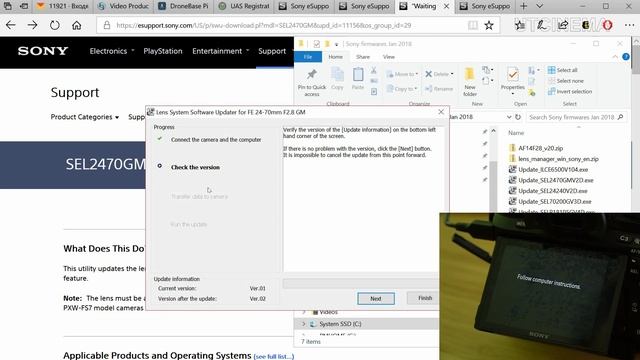Image resolution: width=640 pixels, height=360 pixels.
Task: Collapse the Explorer ribbon chevron
Action: 615,57
